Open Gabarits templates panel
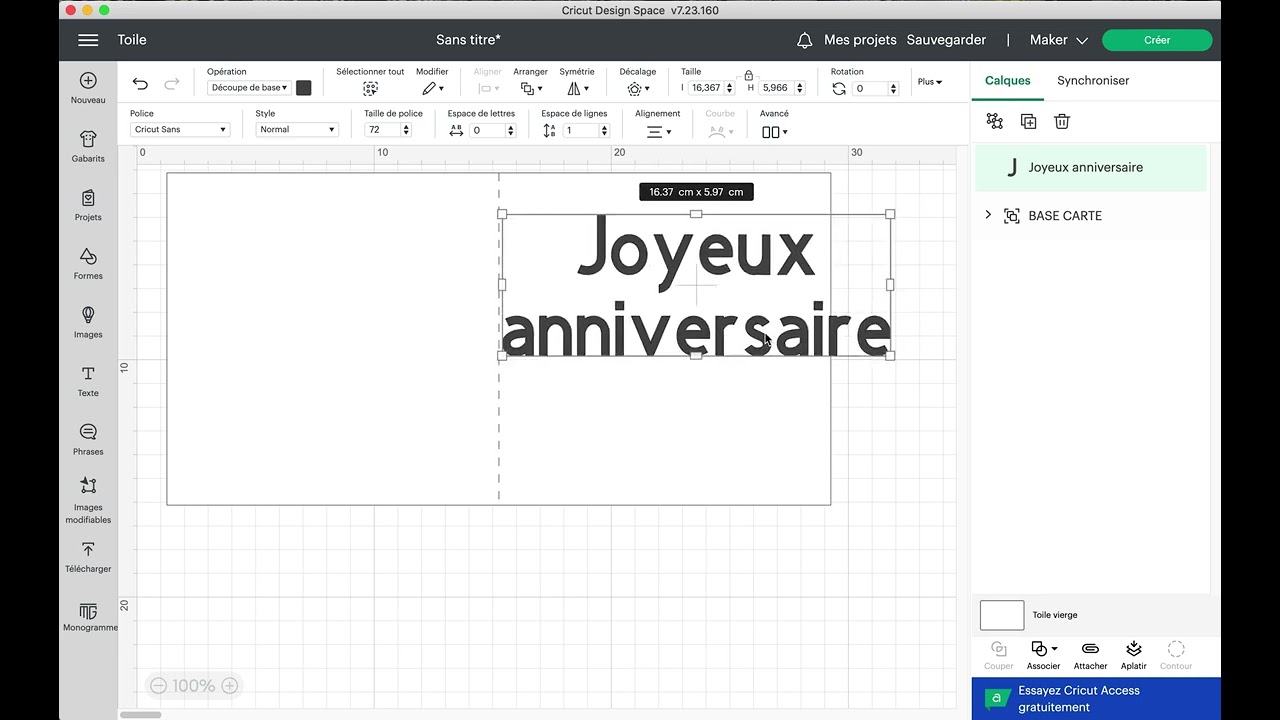1280x720 pixels. pos(88,146)
